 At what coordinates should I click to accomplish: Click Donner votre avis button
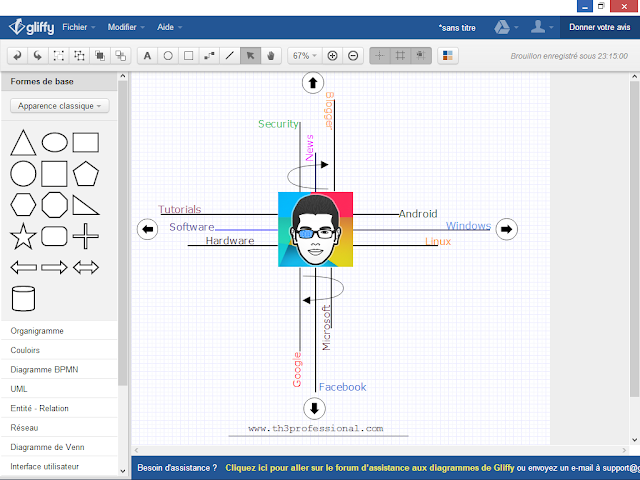(x=600, y=27)
